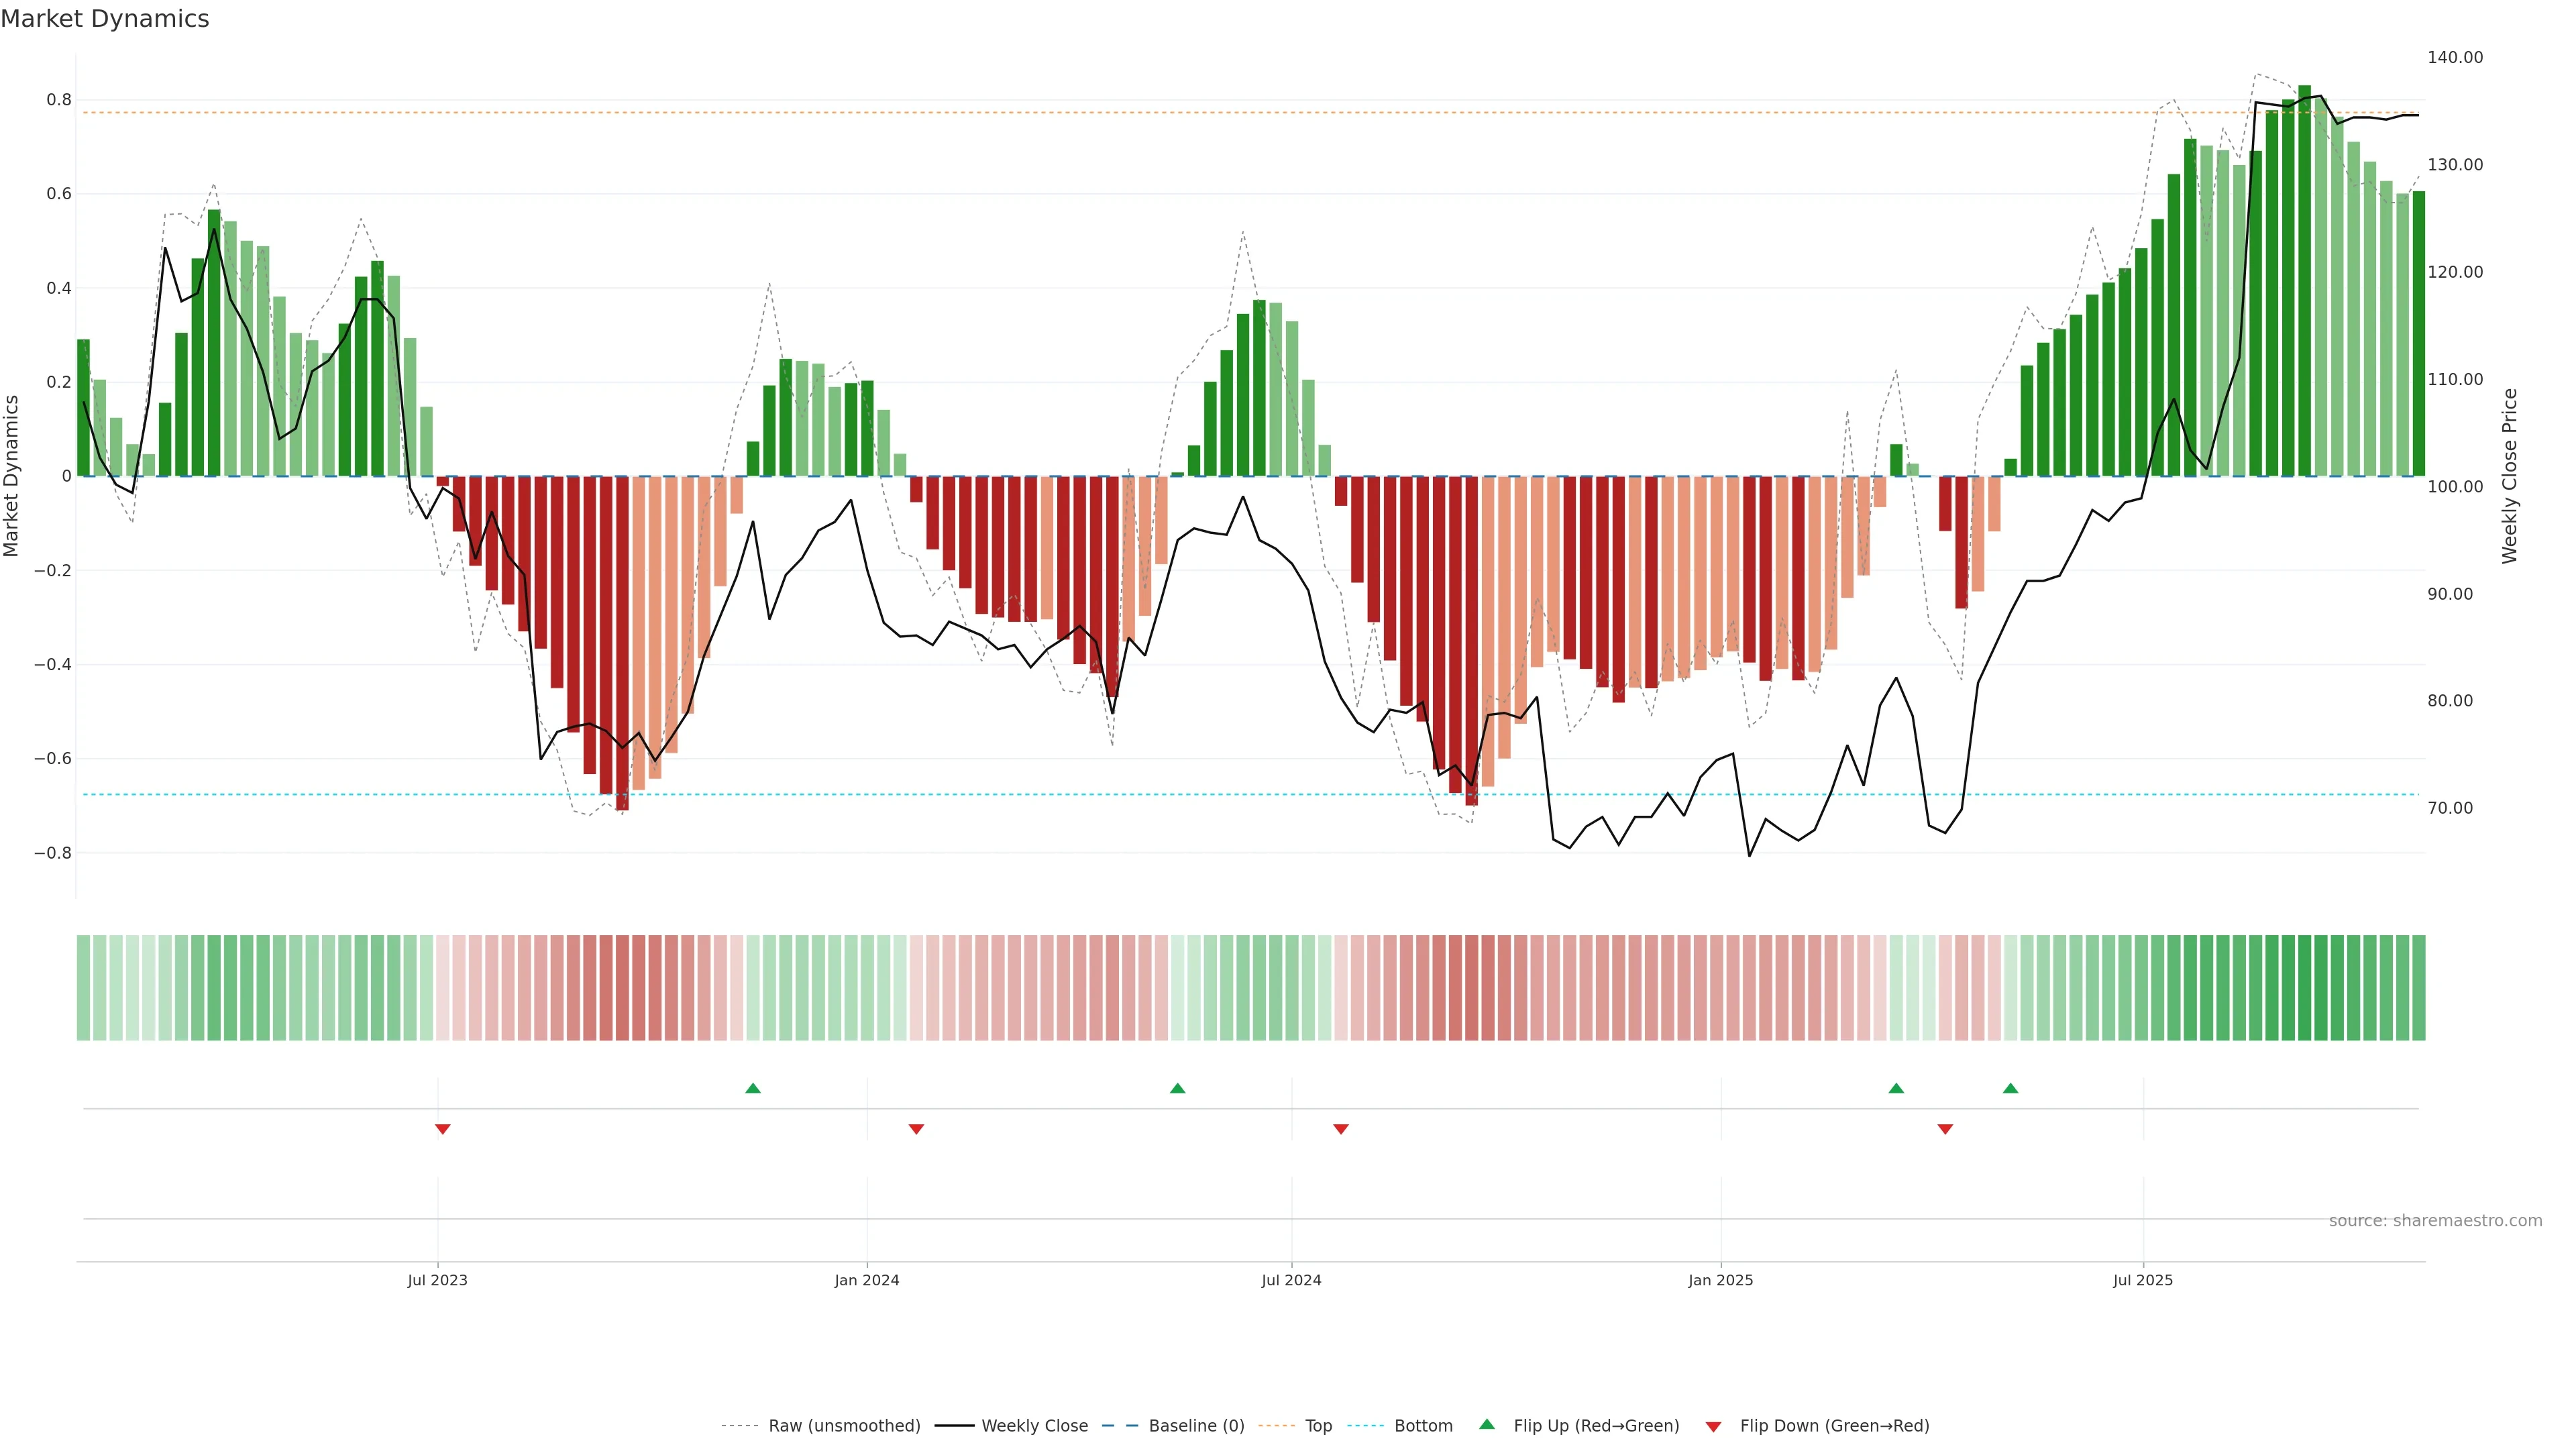Click the red flip-down triangle after Jul 2024
The width and height of the screenshot is (2576, 1449).
pos(1341,1129)
